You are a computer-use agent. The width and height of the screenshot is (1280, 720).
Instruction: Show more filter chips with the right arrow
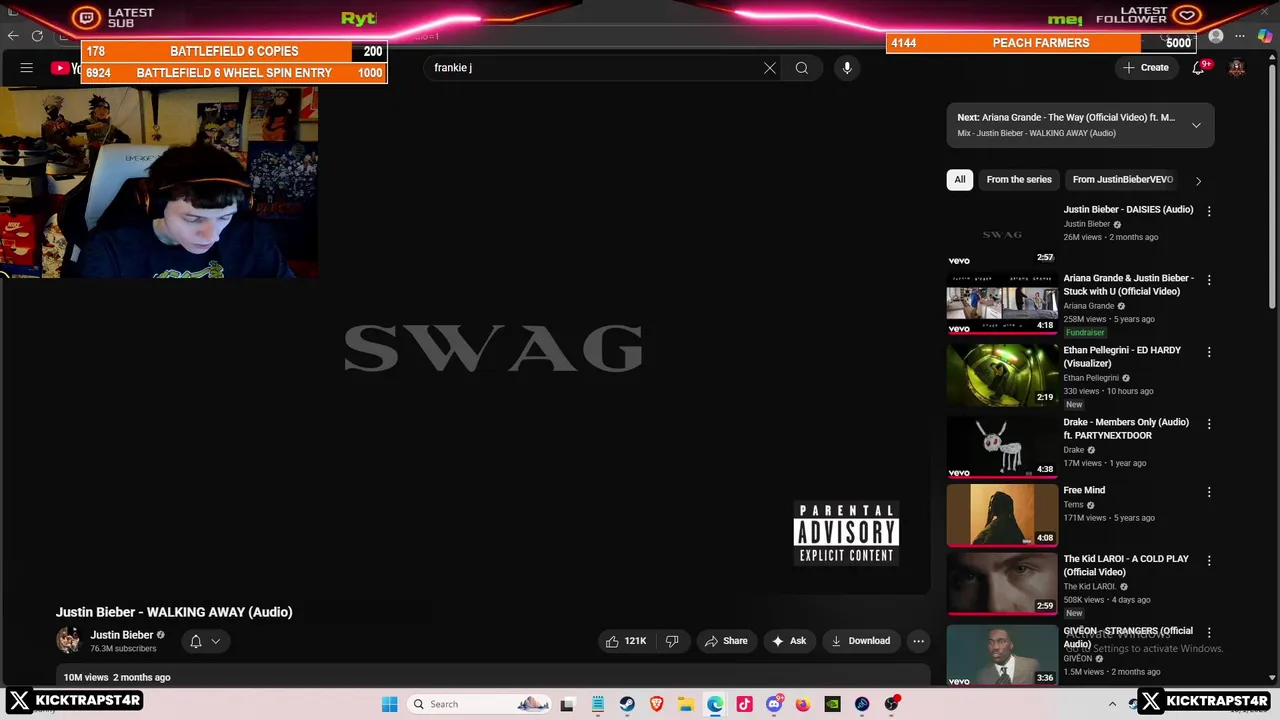(1198, 181)
